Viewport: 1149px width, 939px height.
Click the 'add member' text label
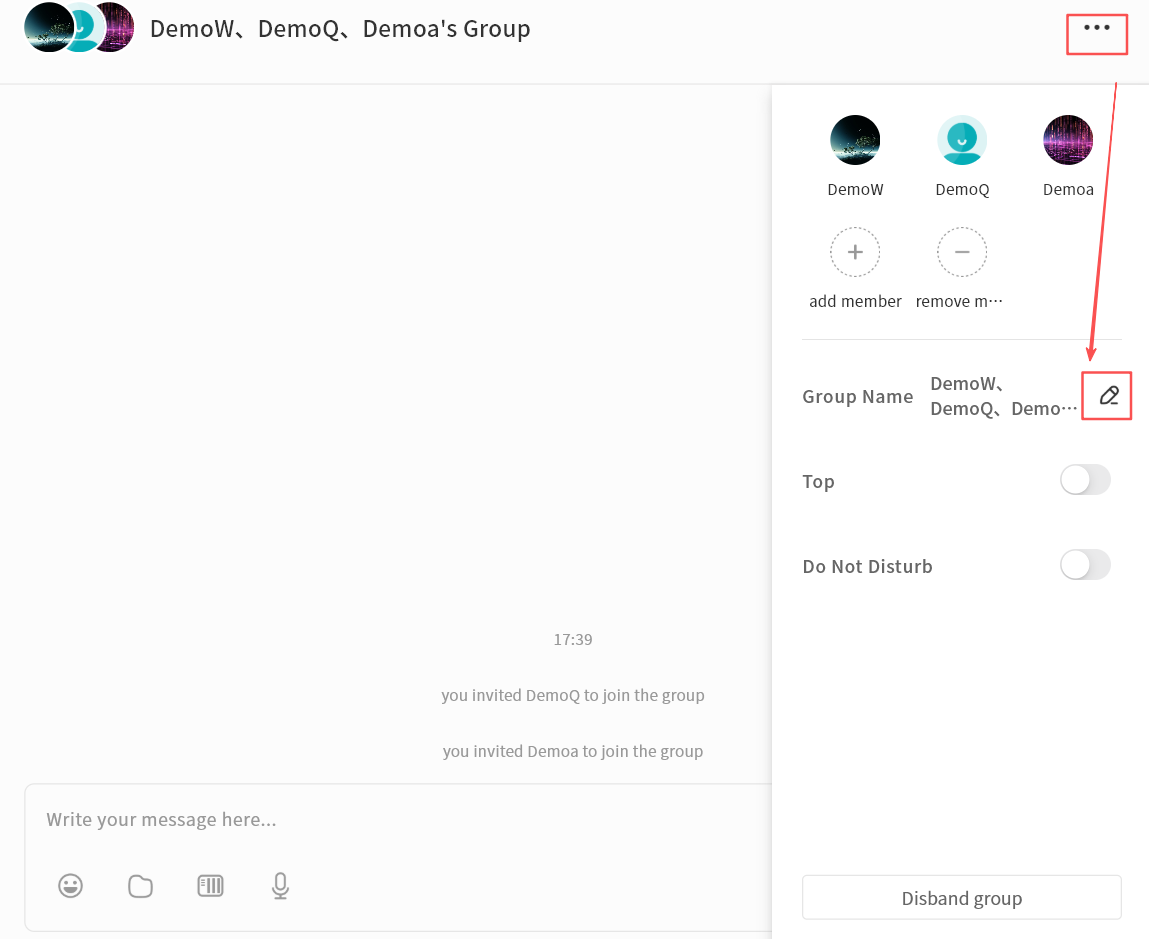855,301
